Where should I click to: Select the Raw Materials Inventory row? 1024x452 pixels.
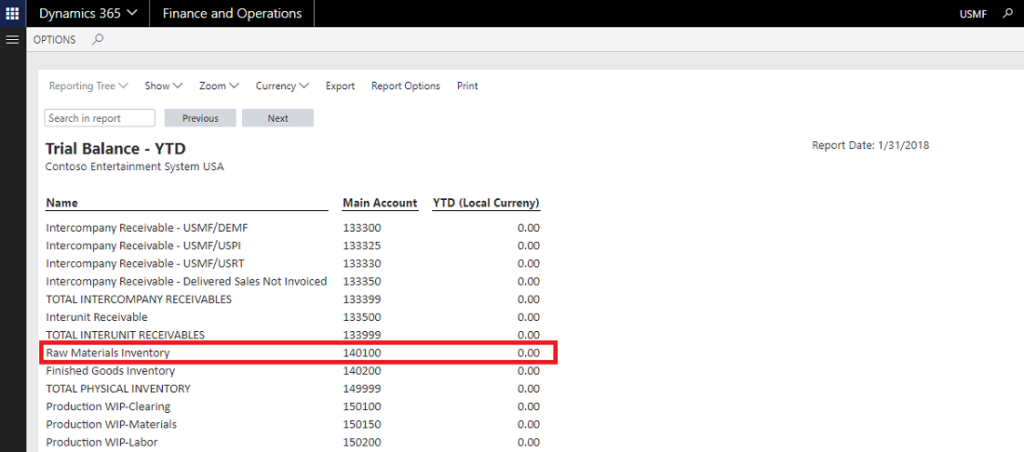(x=108, y=353)
